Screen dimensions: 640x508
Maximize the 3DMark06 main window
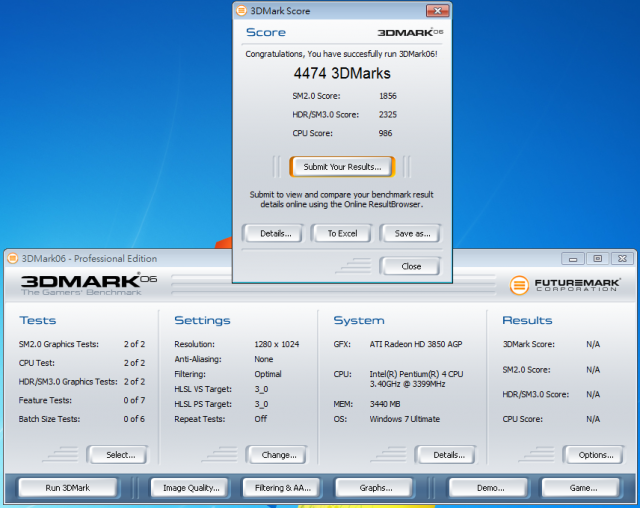coord(597,259)
